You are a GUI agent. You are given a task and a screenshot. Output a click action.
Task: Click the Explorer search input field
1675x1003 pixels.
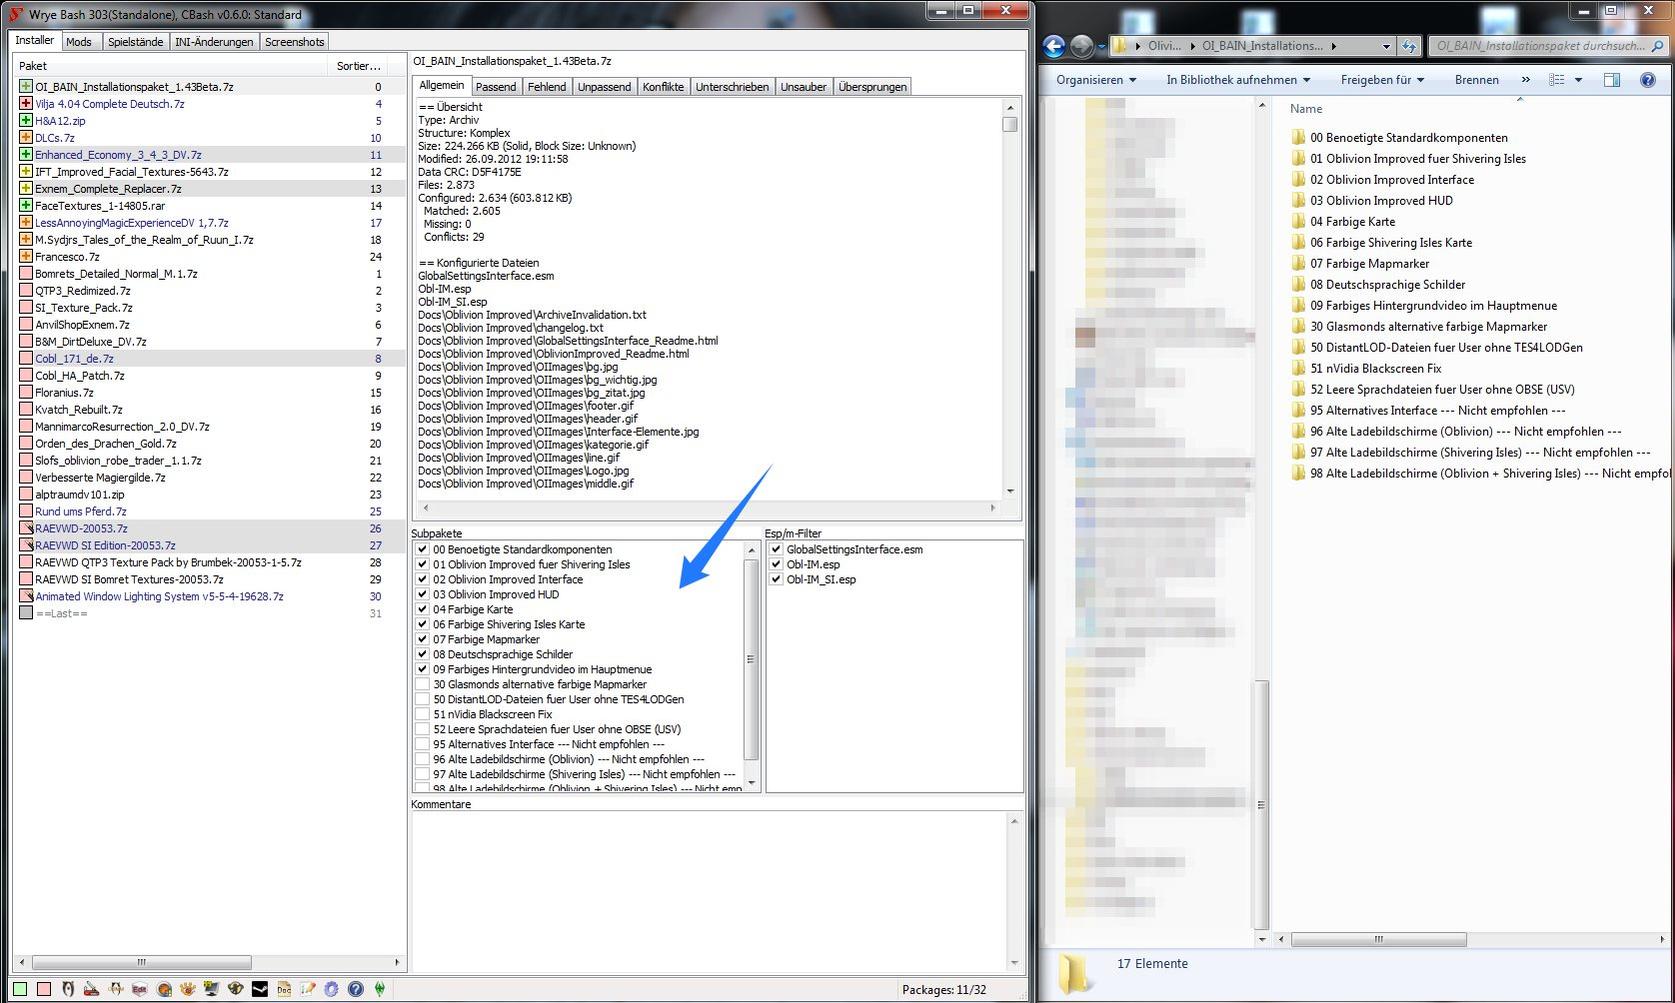click(1538, 46)
